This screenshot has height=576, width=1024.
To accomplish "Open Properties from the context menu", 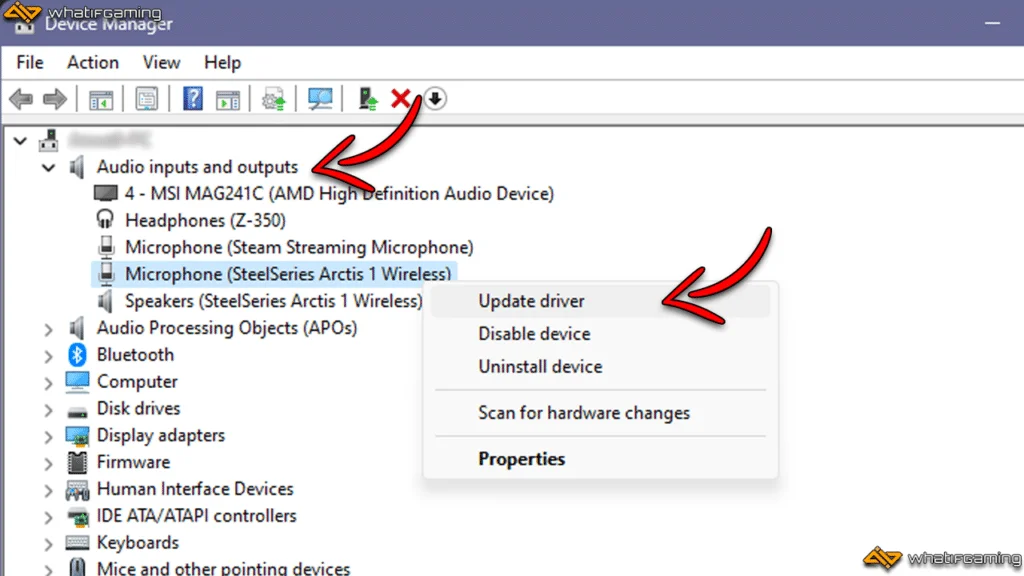I will (x=521, y=459).
